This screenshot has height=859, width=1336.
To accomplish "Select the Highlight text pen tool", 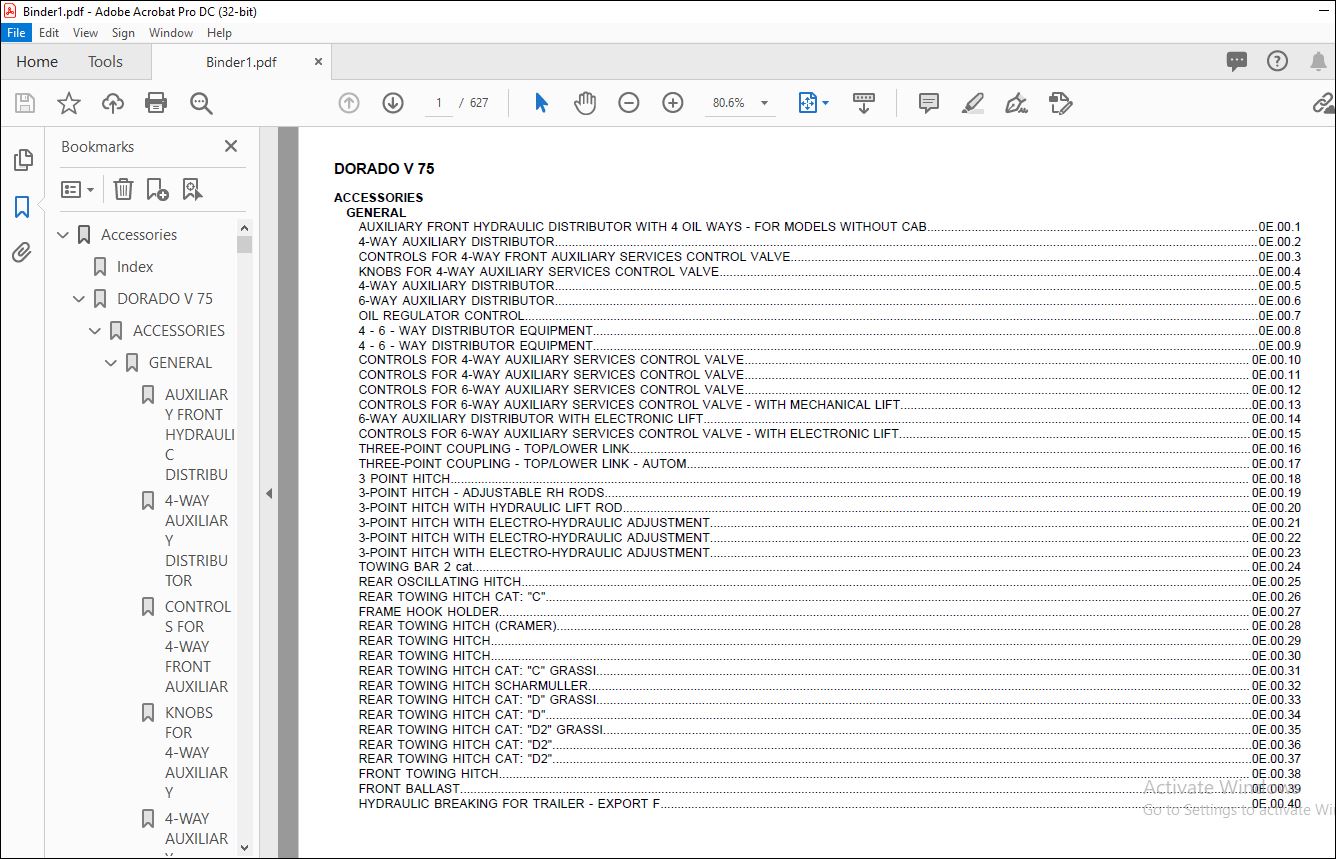I will click(973, 103).
